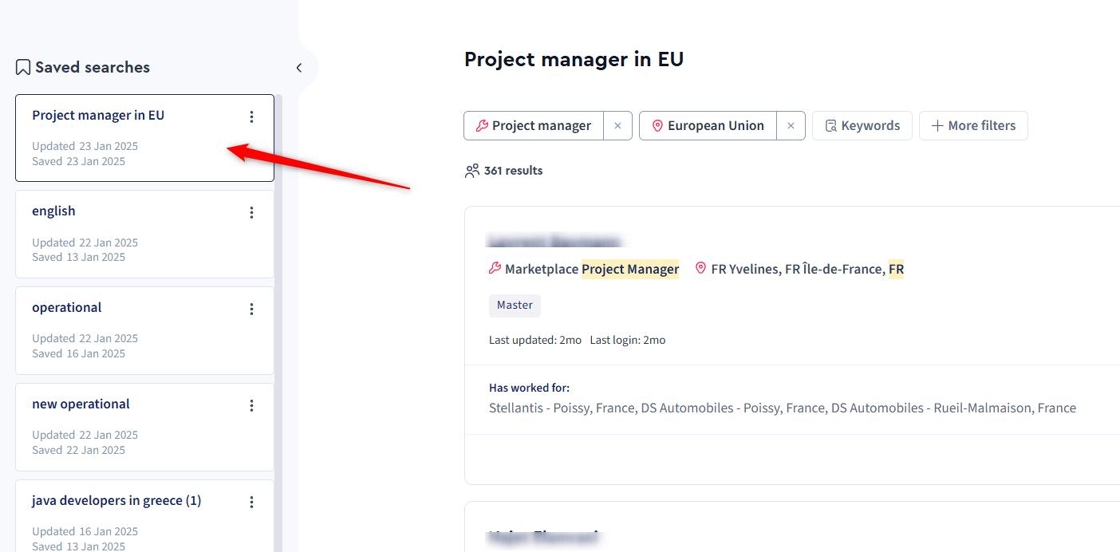Image resolution: width=1120 pixels, height=552 pixels.
Task: Open three-dot menu for 'english' search
Action: [251, 212]
